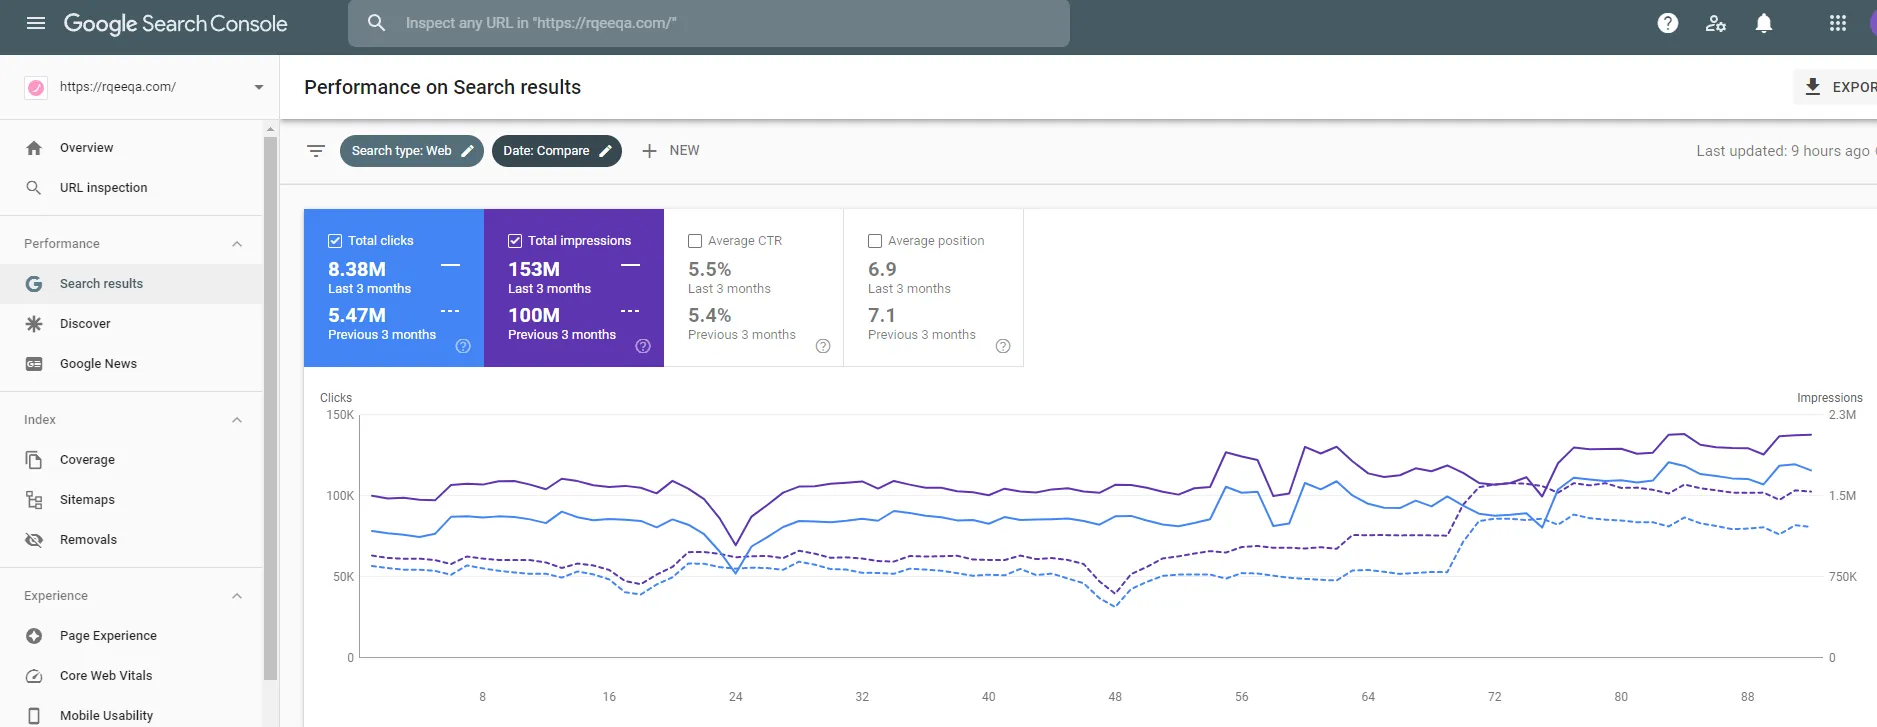Click the Performance on Search results heading

[x=443, y=87]
